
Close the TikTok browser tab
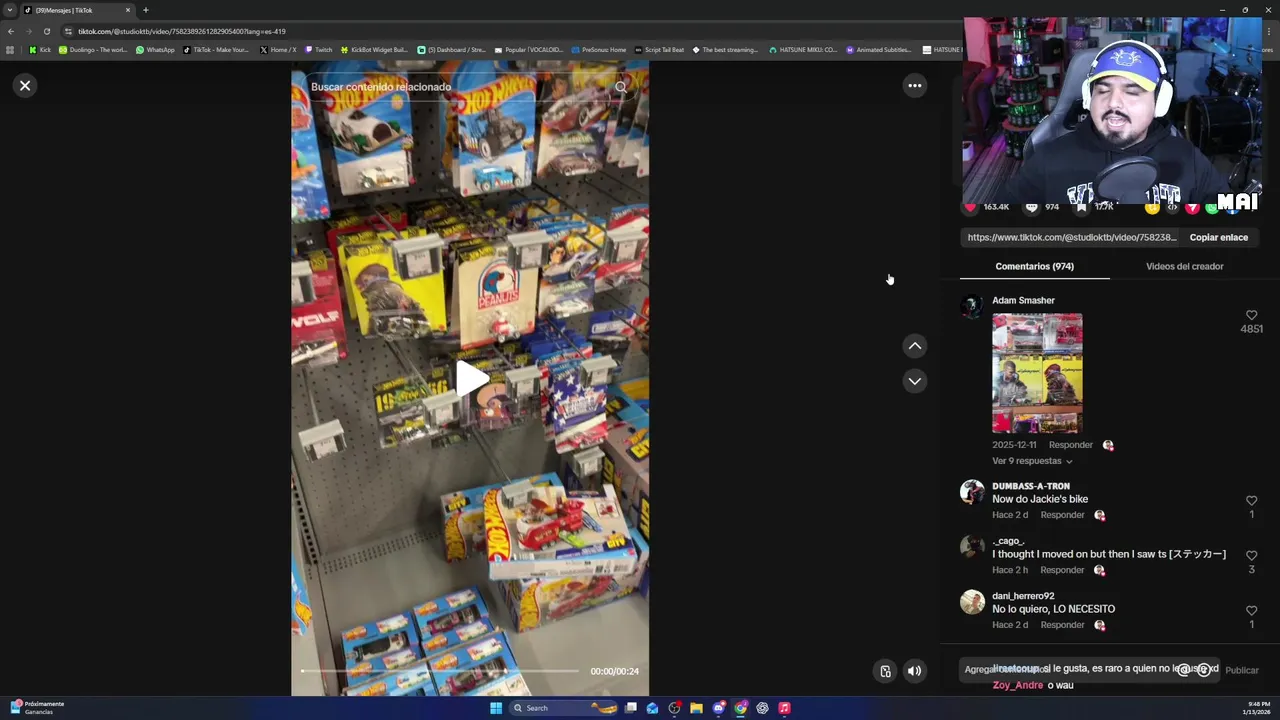pyautogui.click(x=127, y=10)
